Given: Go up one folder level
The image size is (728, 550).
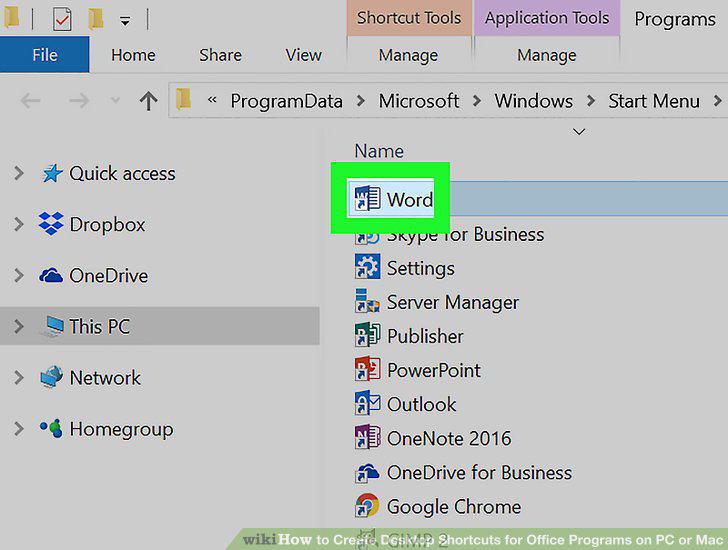Looking at the screenshot, I should coord(148,100).
